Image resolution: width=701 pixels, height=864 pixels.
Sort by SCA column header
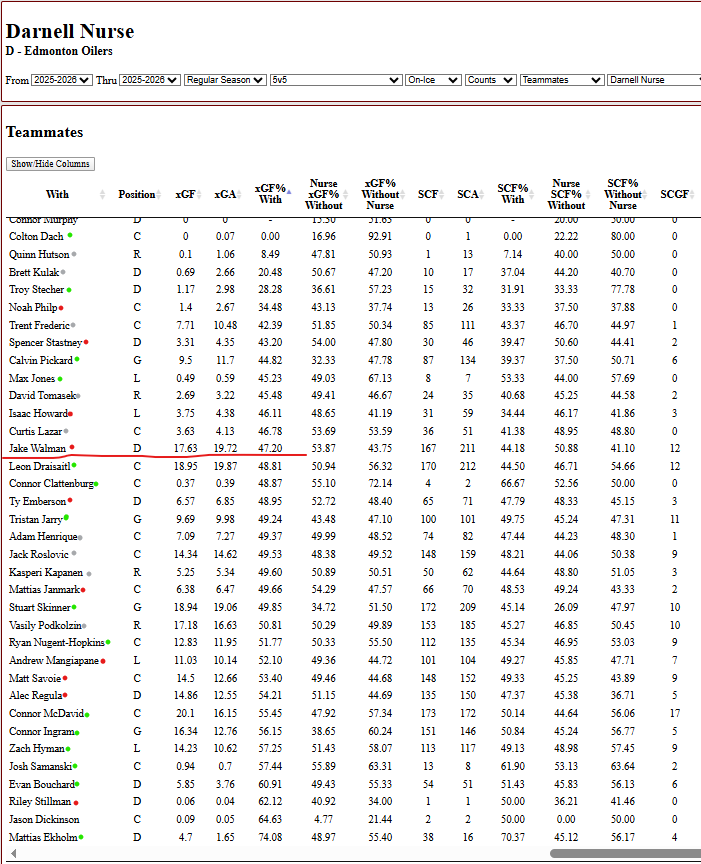pyautogui.click(x=467, y=194)
